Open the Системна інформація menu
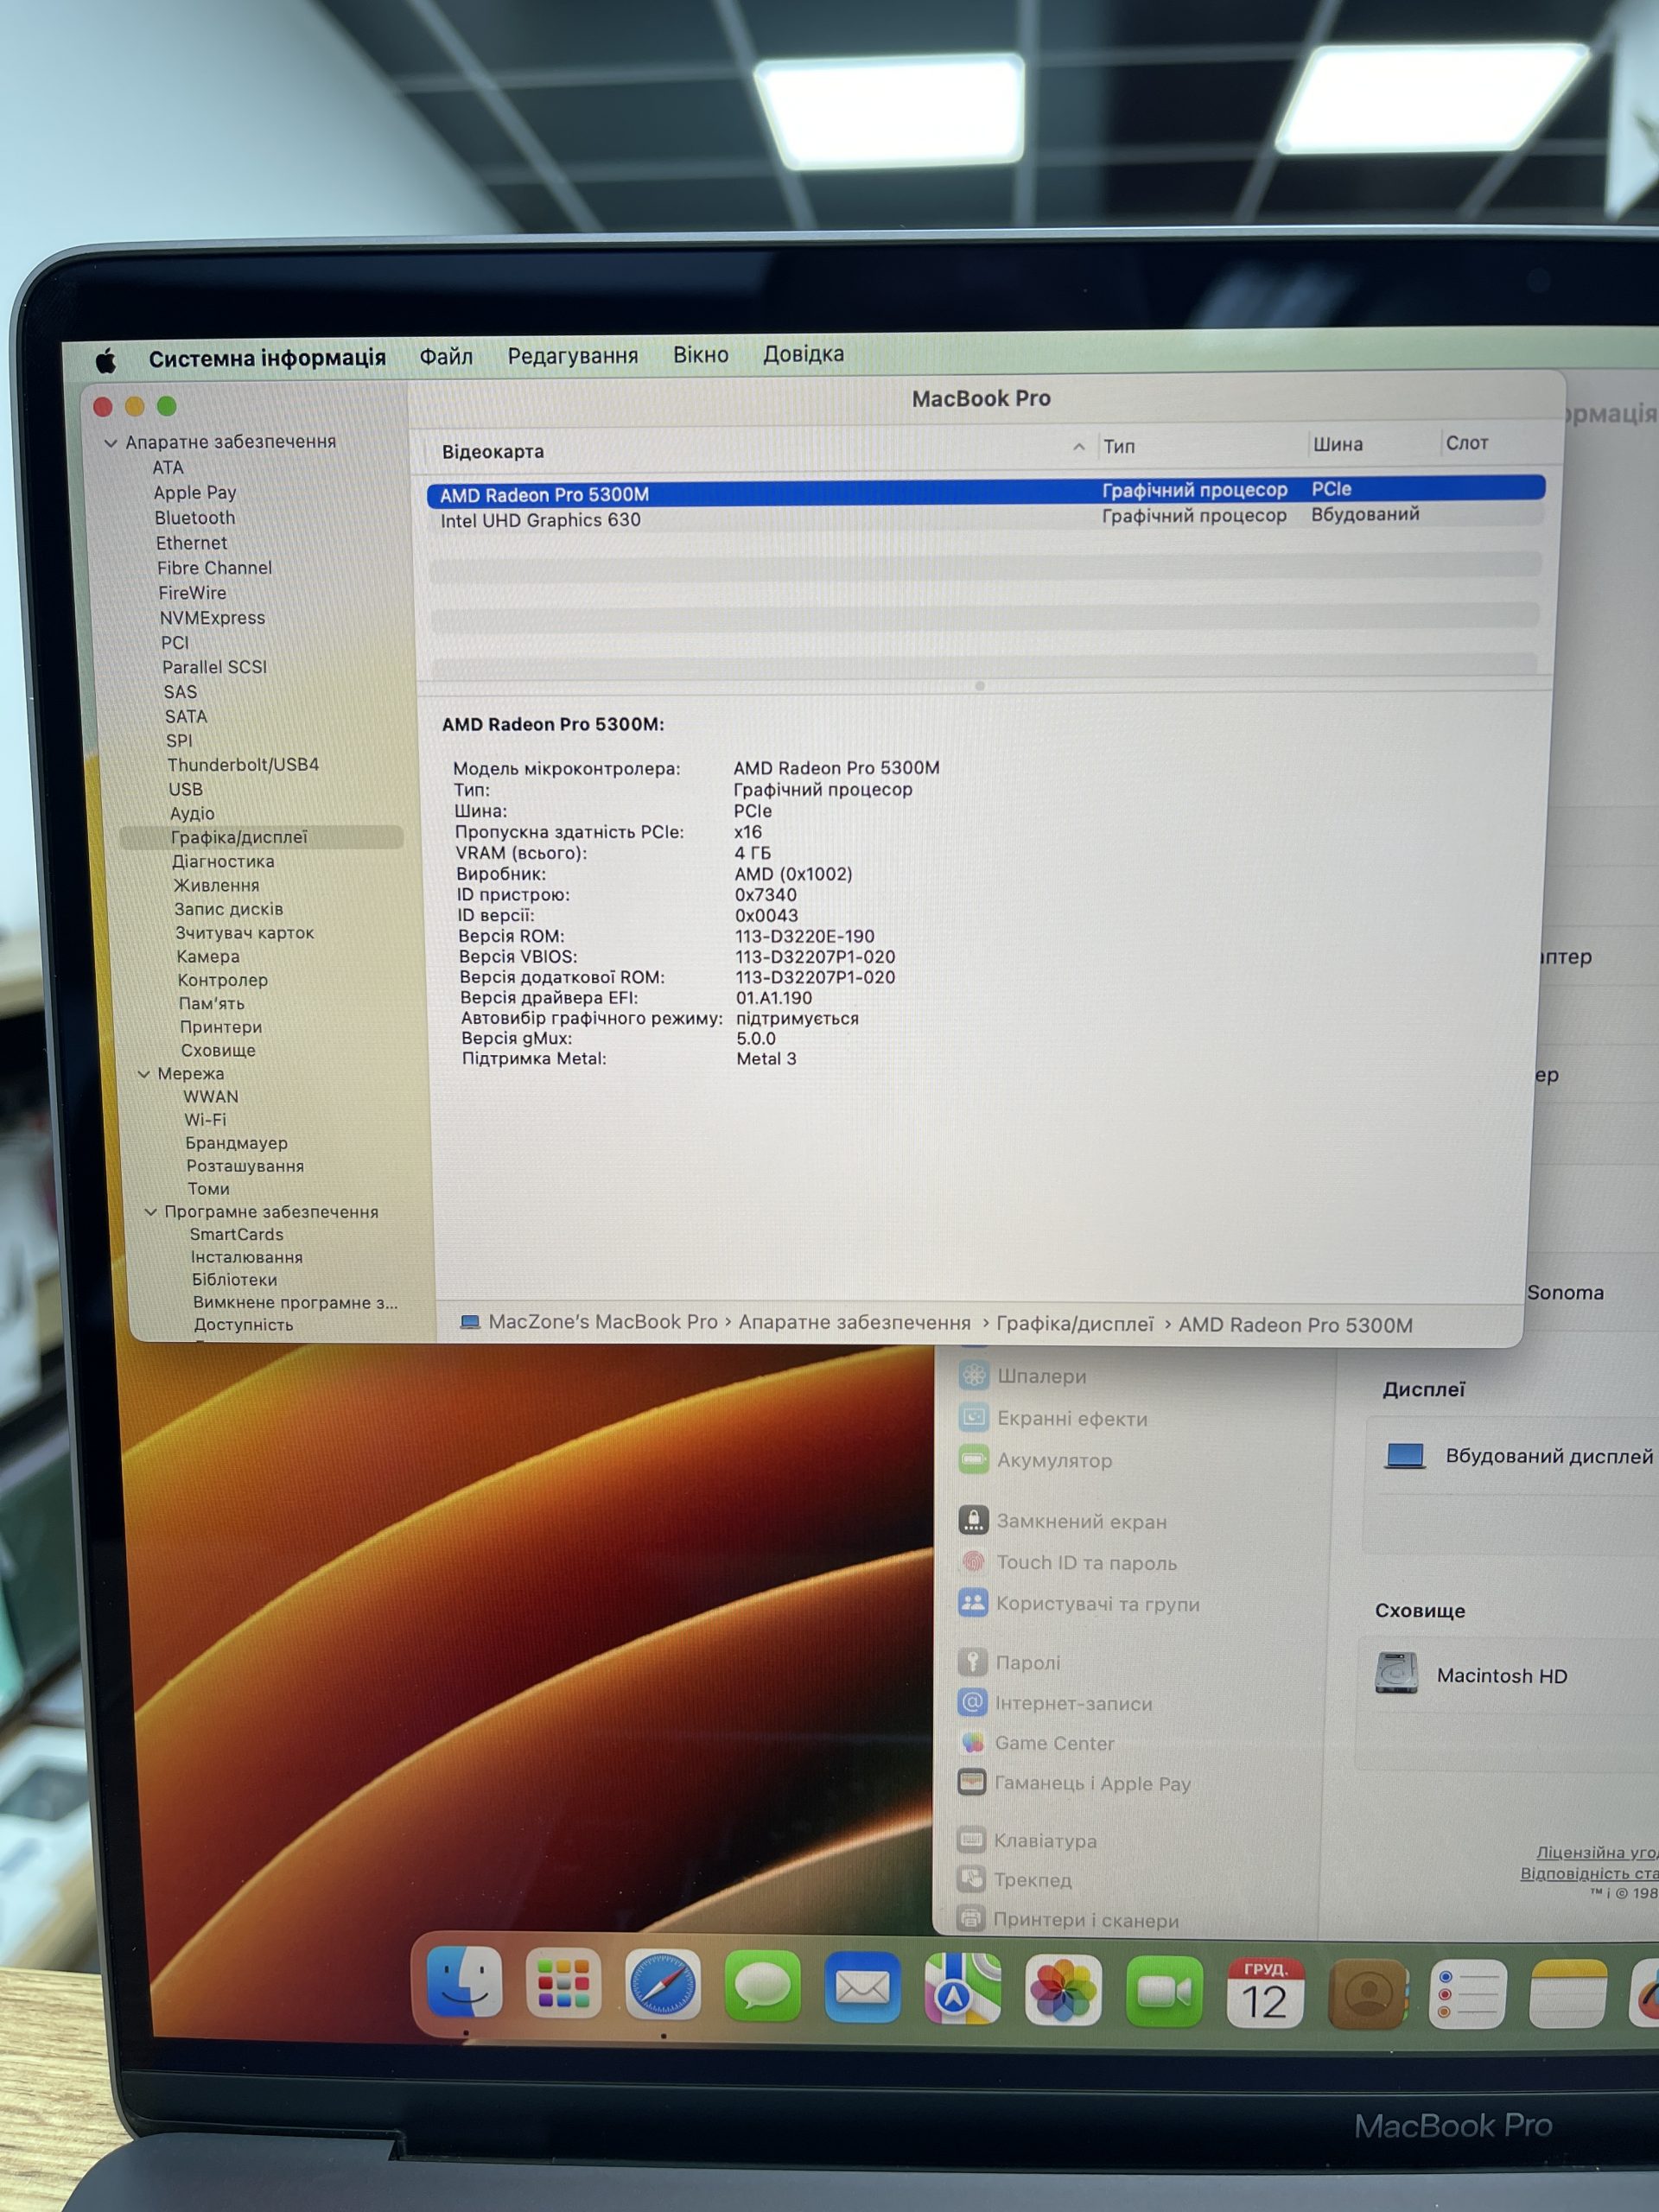 [x=267, y=358]
